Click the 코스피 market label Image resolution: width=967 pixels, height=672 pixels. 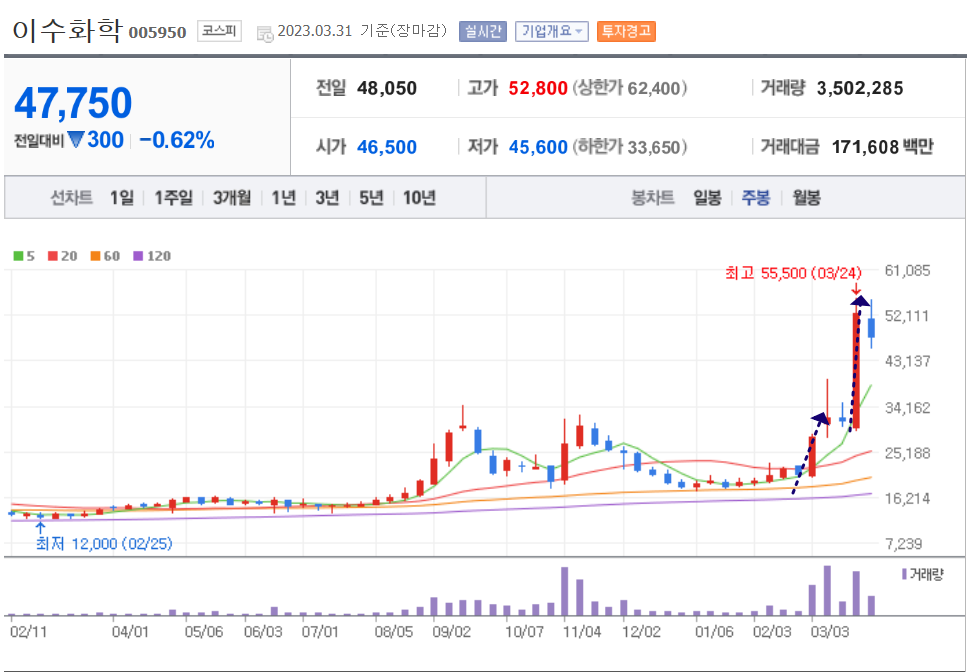(x=219, y=31)
